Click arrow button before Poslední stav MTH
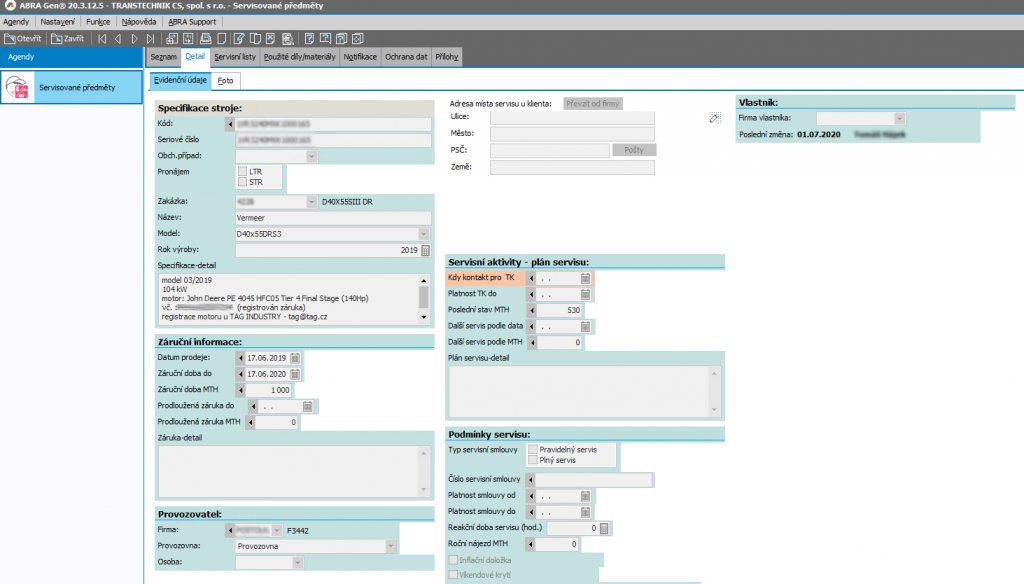Image resolution: width=1024 pixels, height=584 pixels. point(532,310)
